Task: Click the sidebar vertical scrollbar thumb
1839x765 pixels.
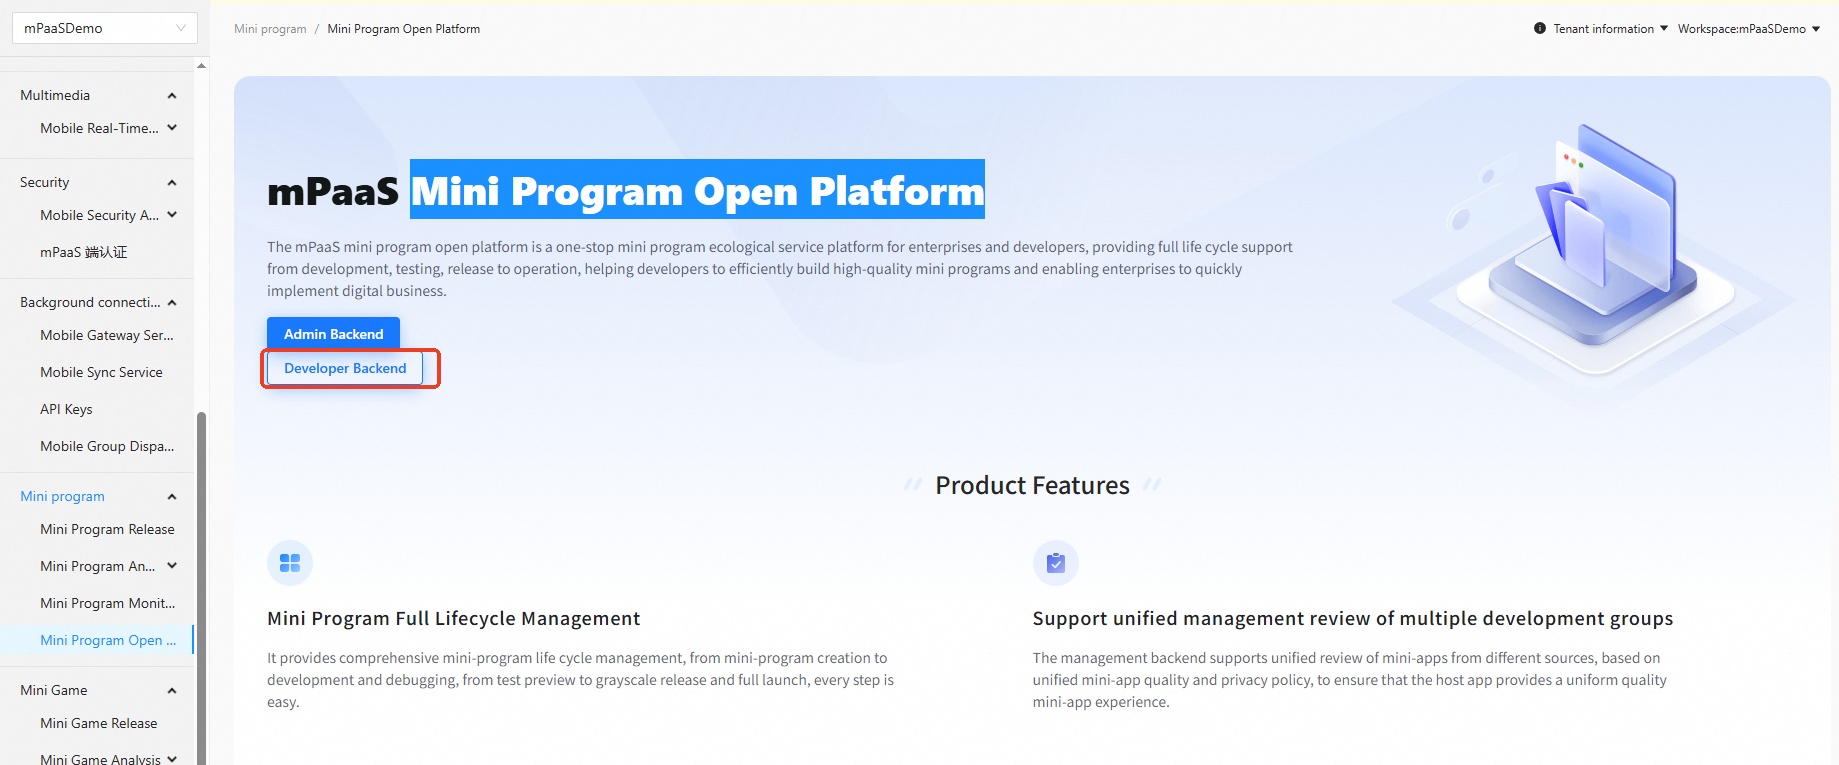Action: pyautogui.click(x=202, y=588)
